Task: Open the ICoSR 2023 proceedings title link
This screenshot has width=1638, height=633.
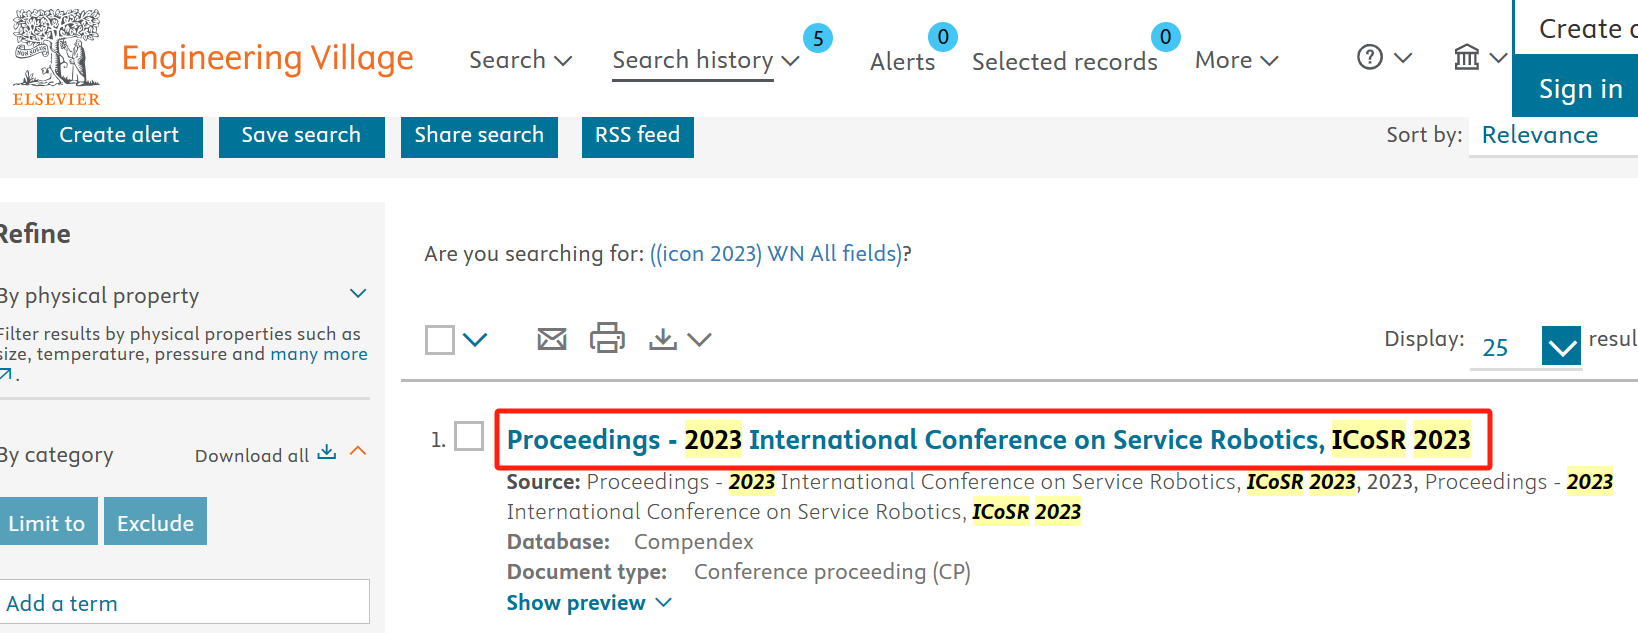Action: [988, 439]
